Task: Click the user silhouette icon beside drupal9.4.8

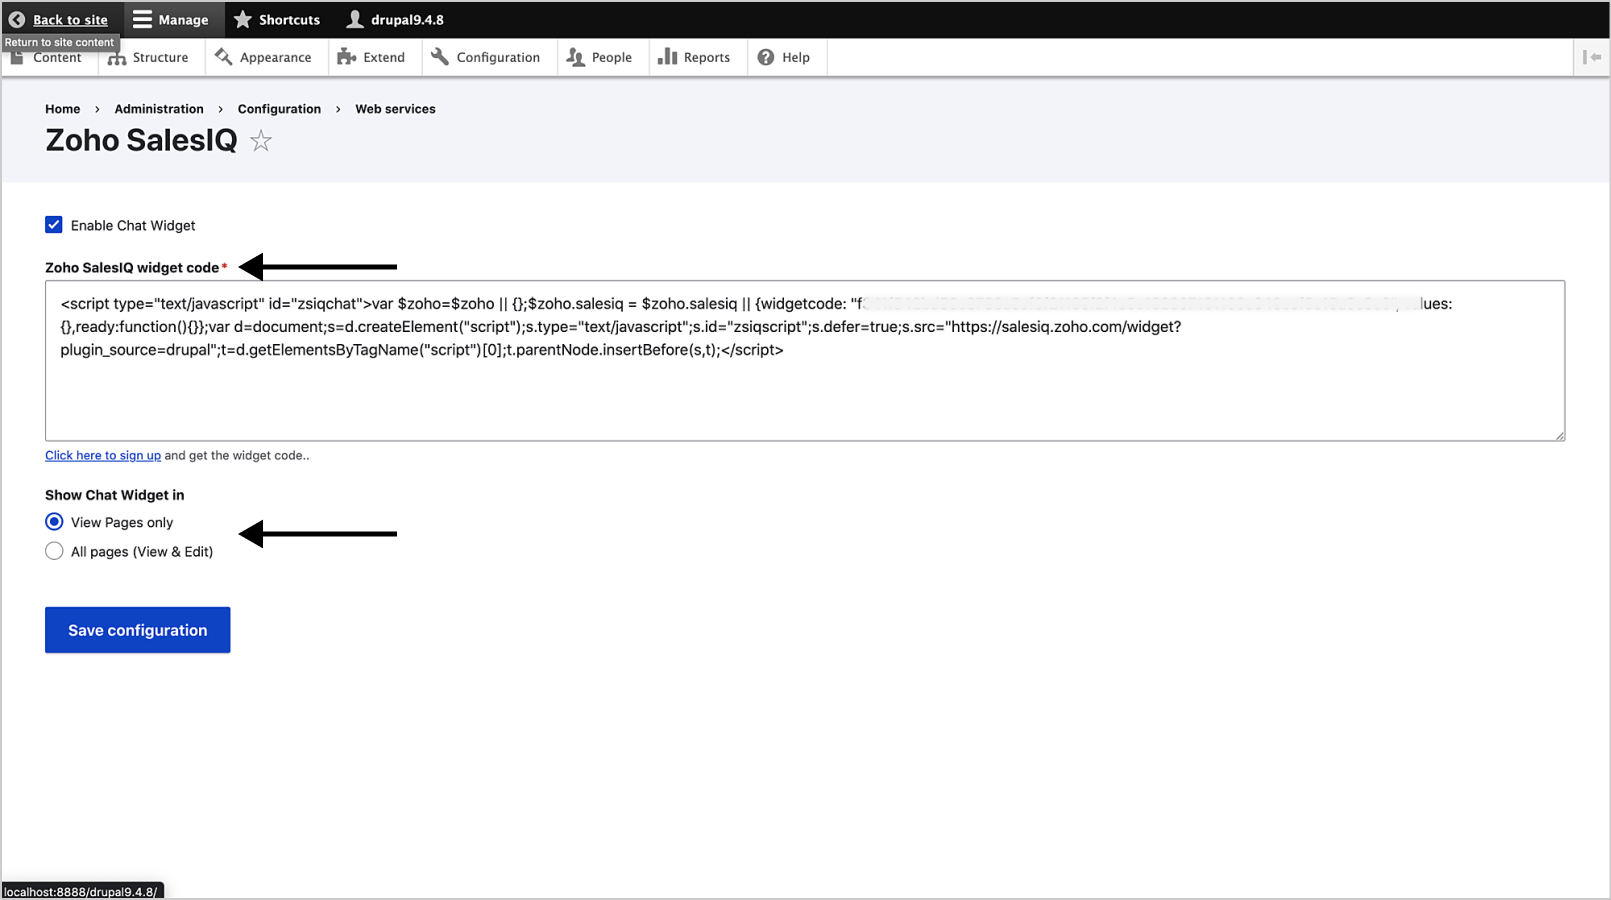Action: click(x=355, y=19)
